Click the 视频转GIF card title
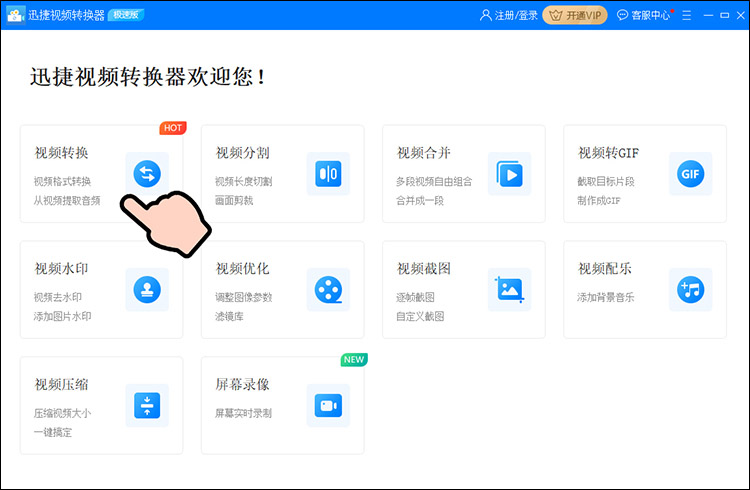The image size is (750, 490). [608, 153]
